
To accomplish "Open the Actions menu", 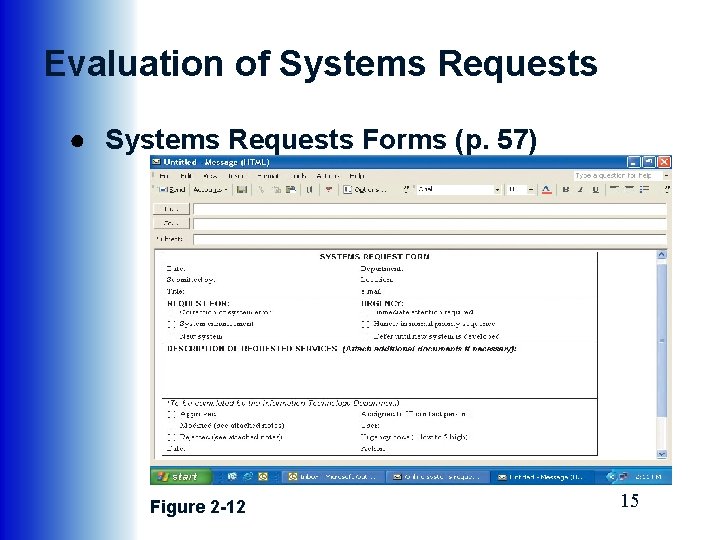I will pos(327,176).
